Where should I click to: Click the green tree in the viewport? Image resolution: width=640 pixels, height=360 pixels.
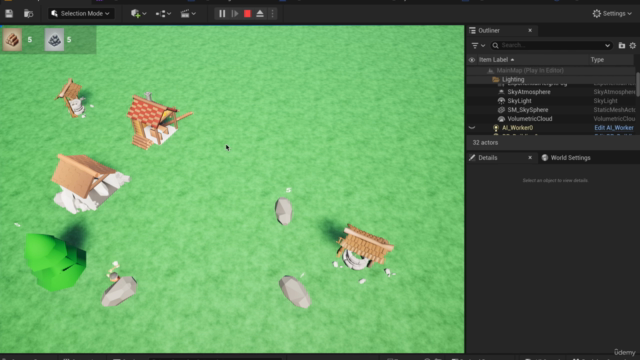click(x=55, y=262)
